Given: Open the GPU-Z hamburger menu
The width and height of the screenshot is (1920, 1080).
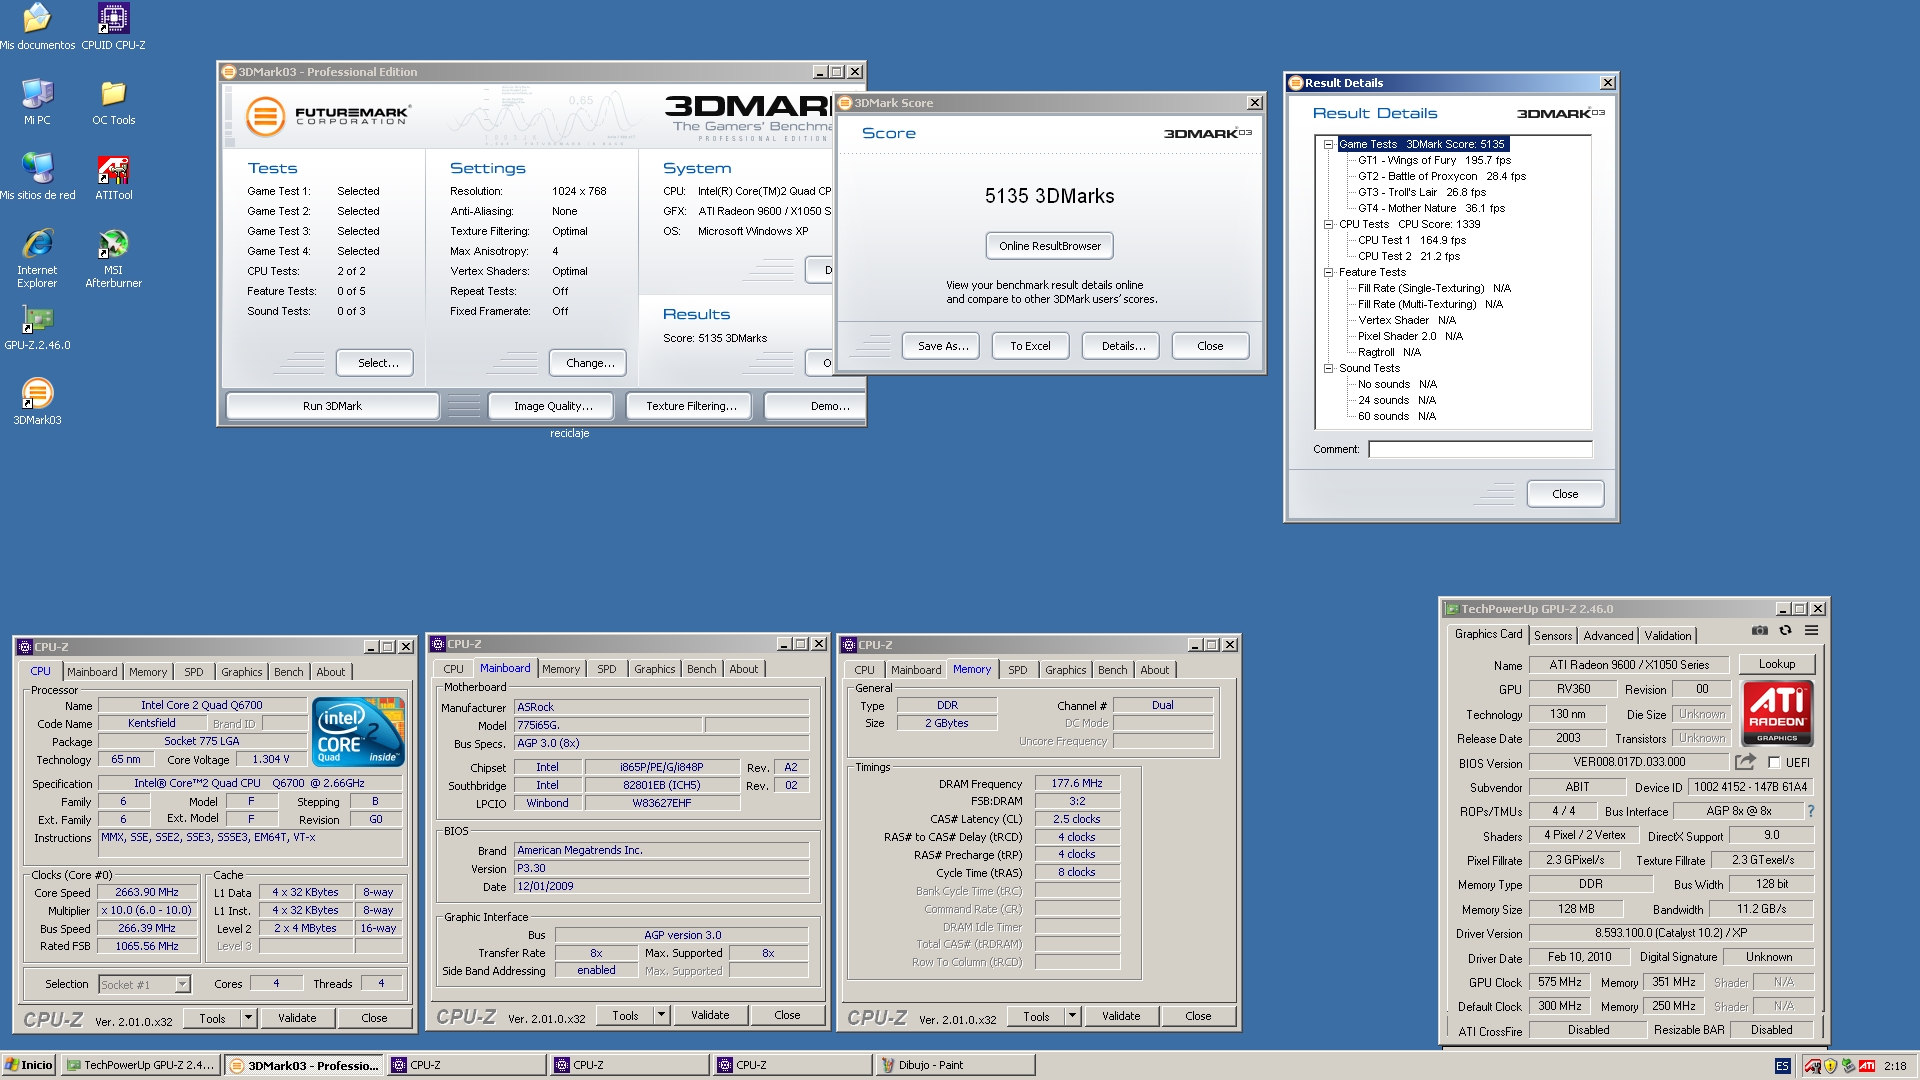Looking at the screenshot, I should coord(1811,631).
